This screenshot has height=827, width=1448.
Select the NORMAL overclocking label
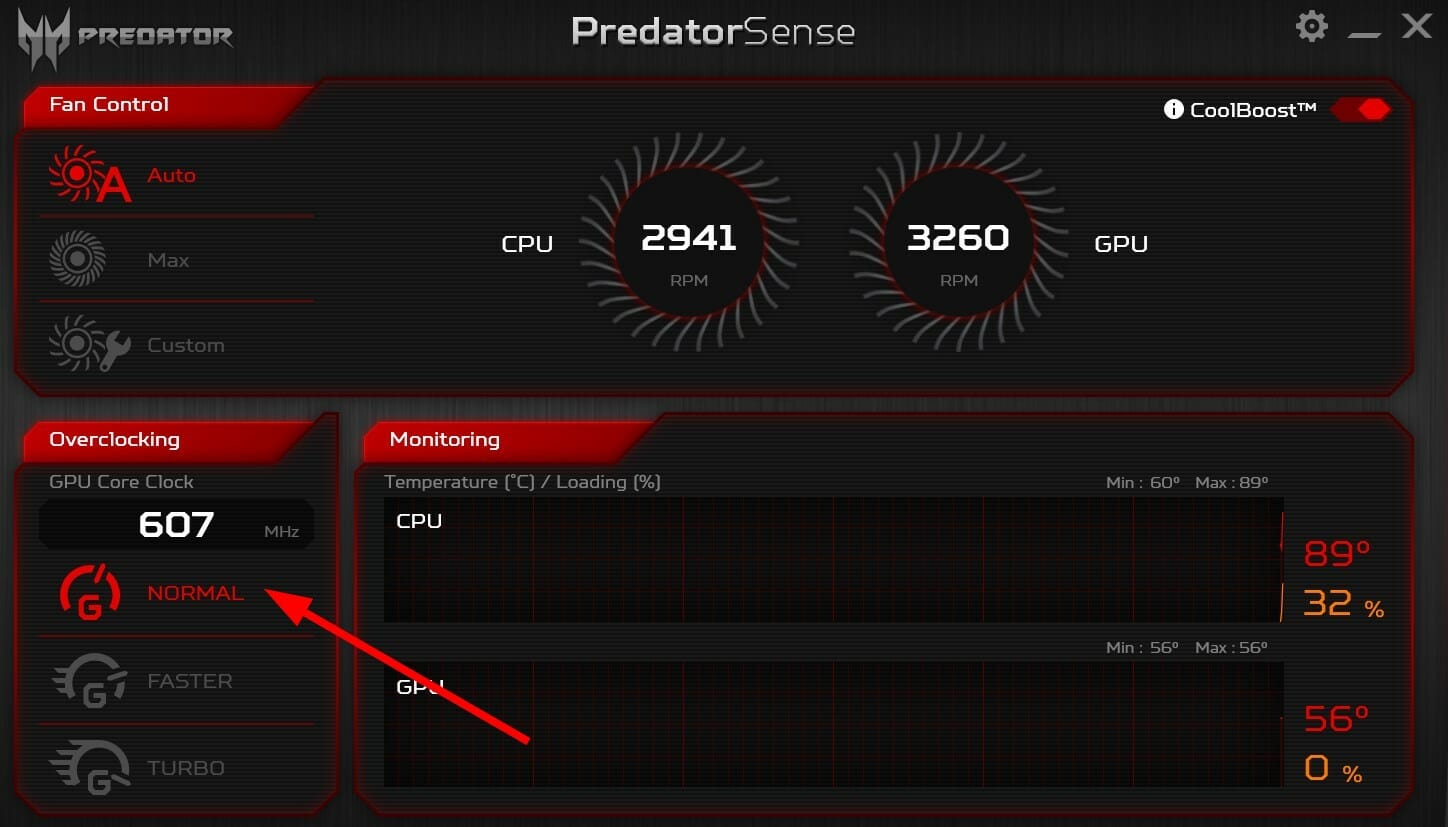click(195, 593)
